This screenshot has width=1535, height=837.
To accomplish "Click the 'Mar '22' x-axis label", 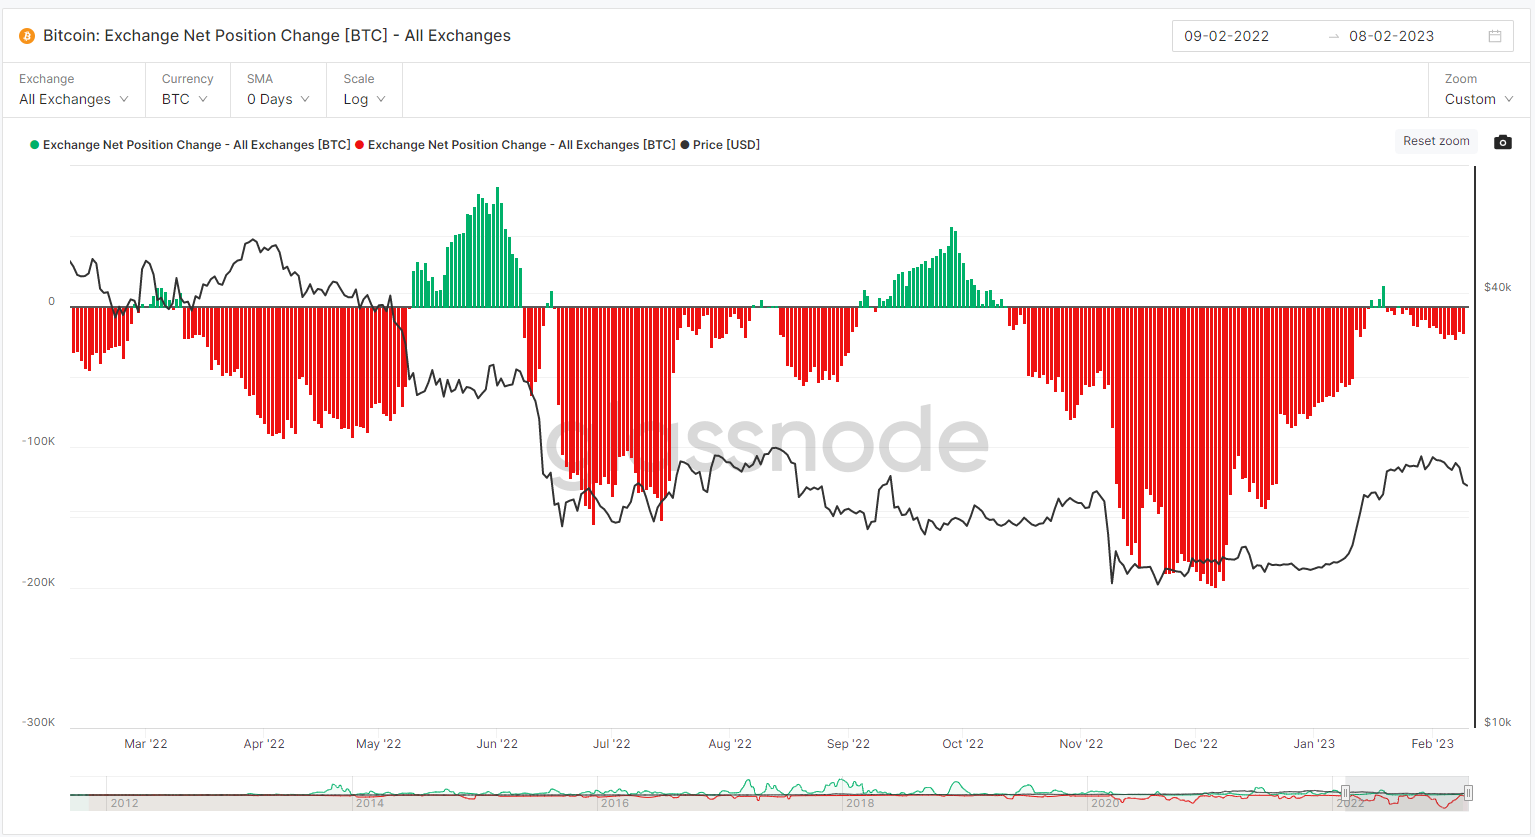I will click(146, 744).
